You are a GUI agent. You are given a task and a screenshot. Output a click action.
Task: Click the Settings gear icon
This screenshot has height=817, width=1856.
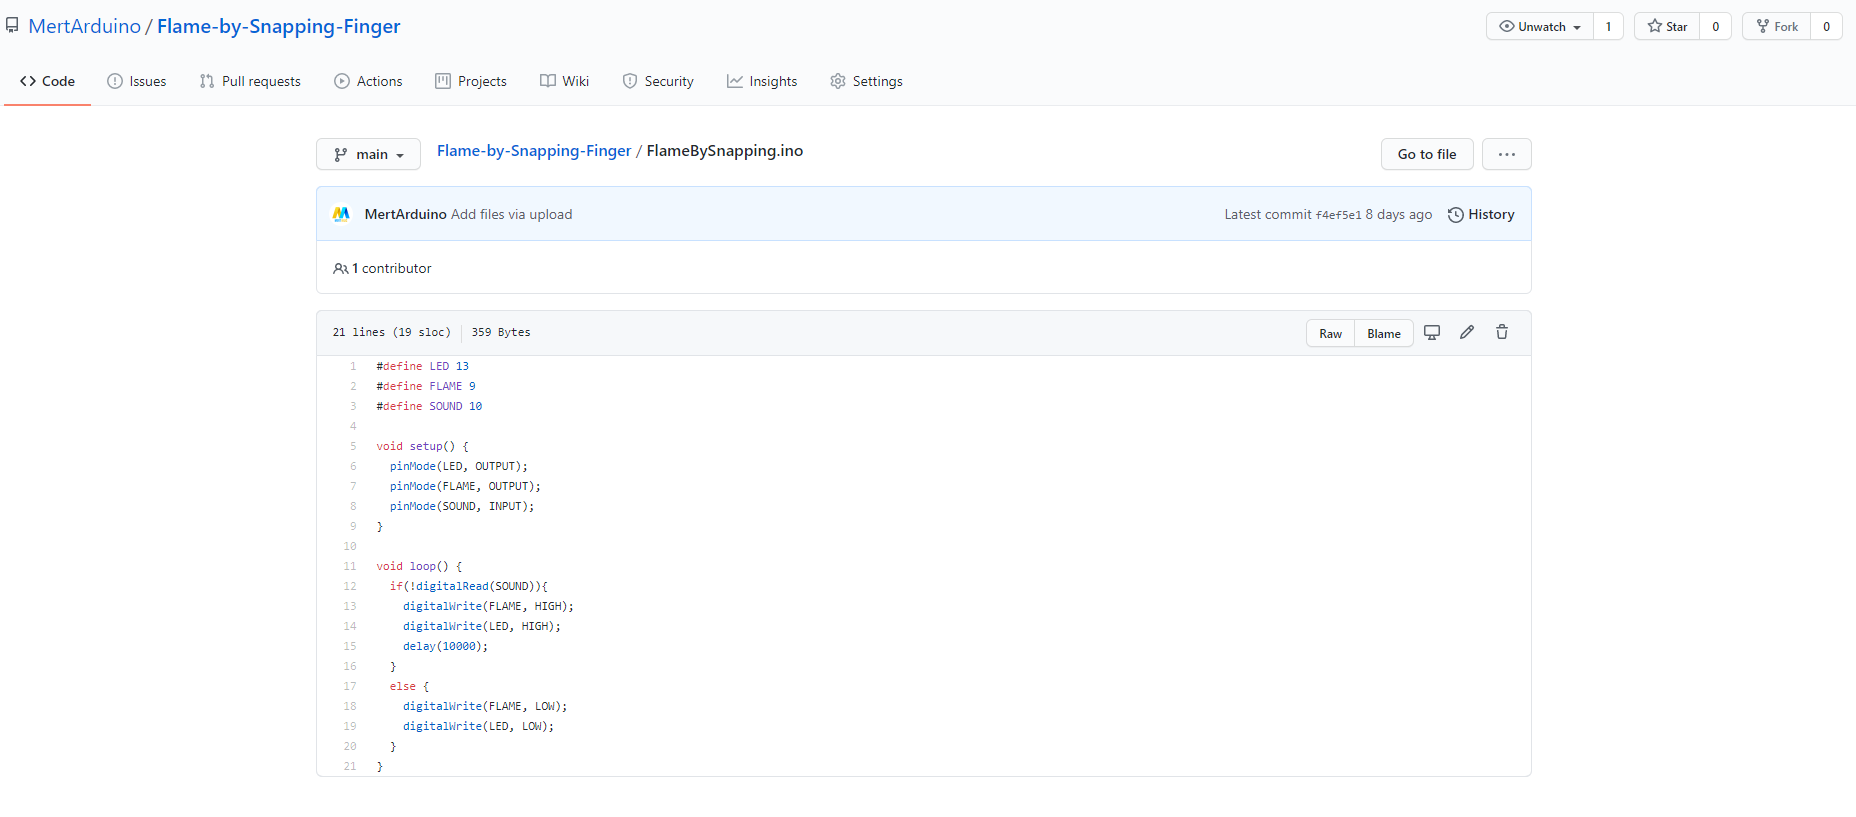click(838, 81)
